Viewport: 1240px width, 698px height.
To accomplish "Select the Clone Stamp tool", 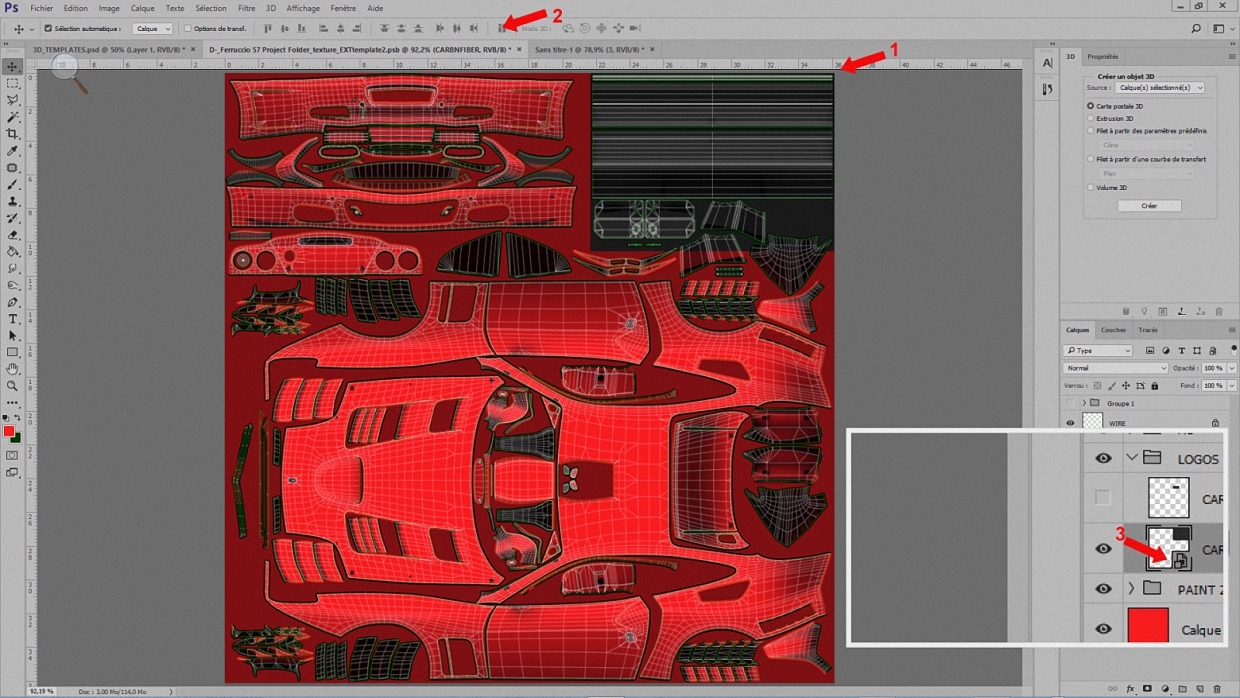I will pos(12,201).
